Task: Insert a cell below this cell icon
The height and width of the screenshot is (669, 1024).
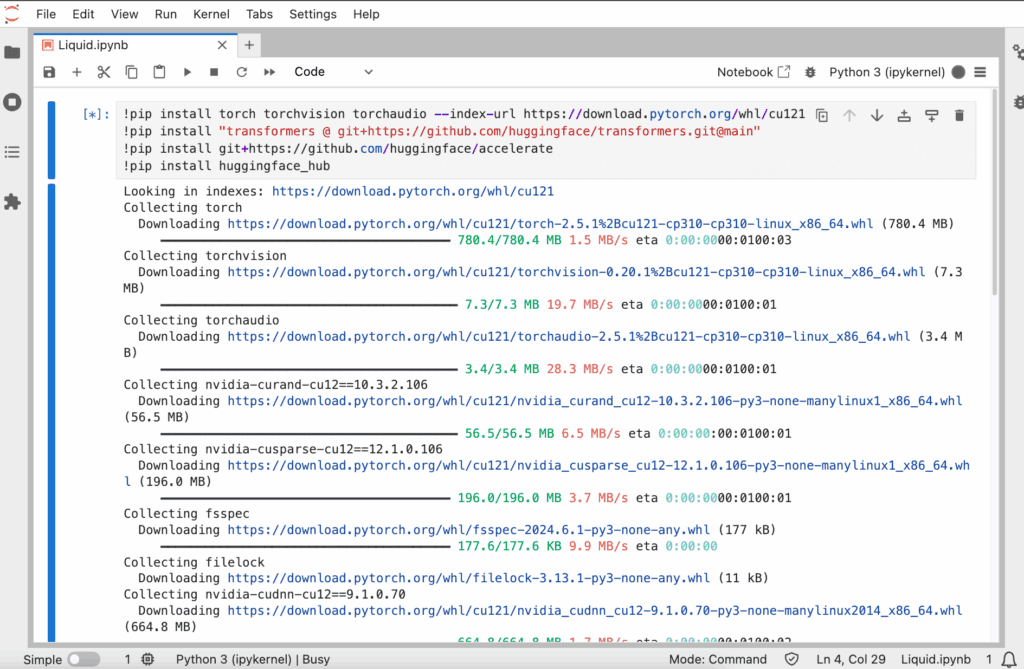Action: coord(932,116)
